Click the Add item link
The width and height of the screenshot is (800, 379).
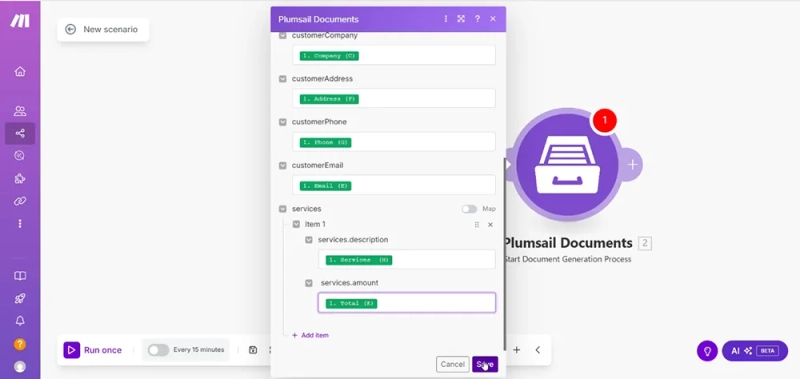(310, 336)
